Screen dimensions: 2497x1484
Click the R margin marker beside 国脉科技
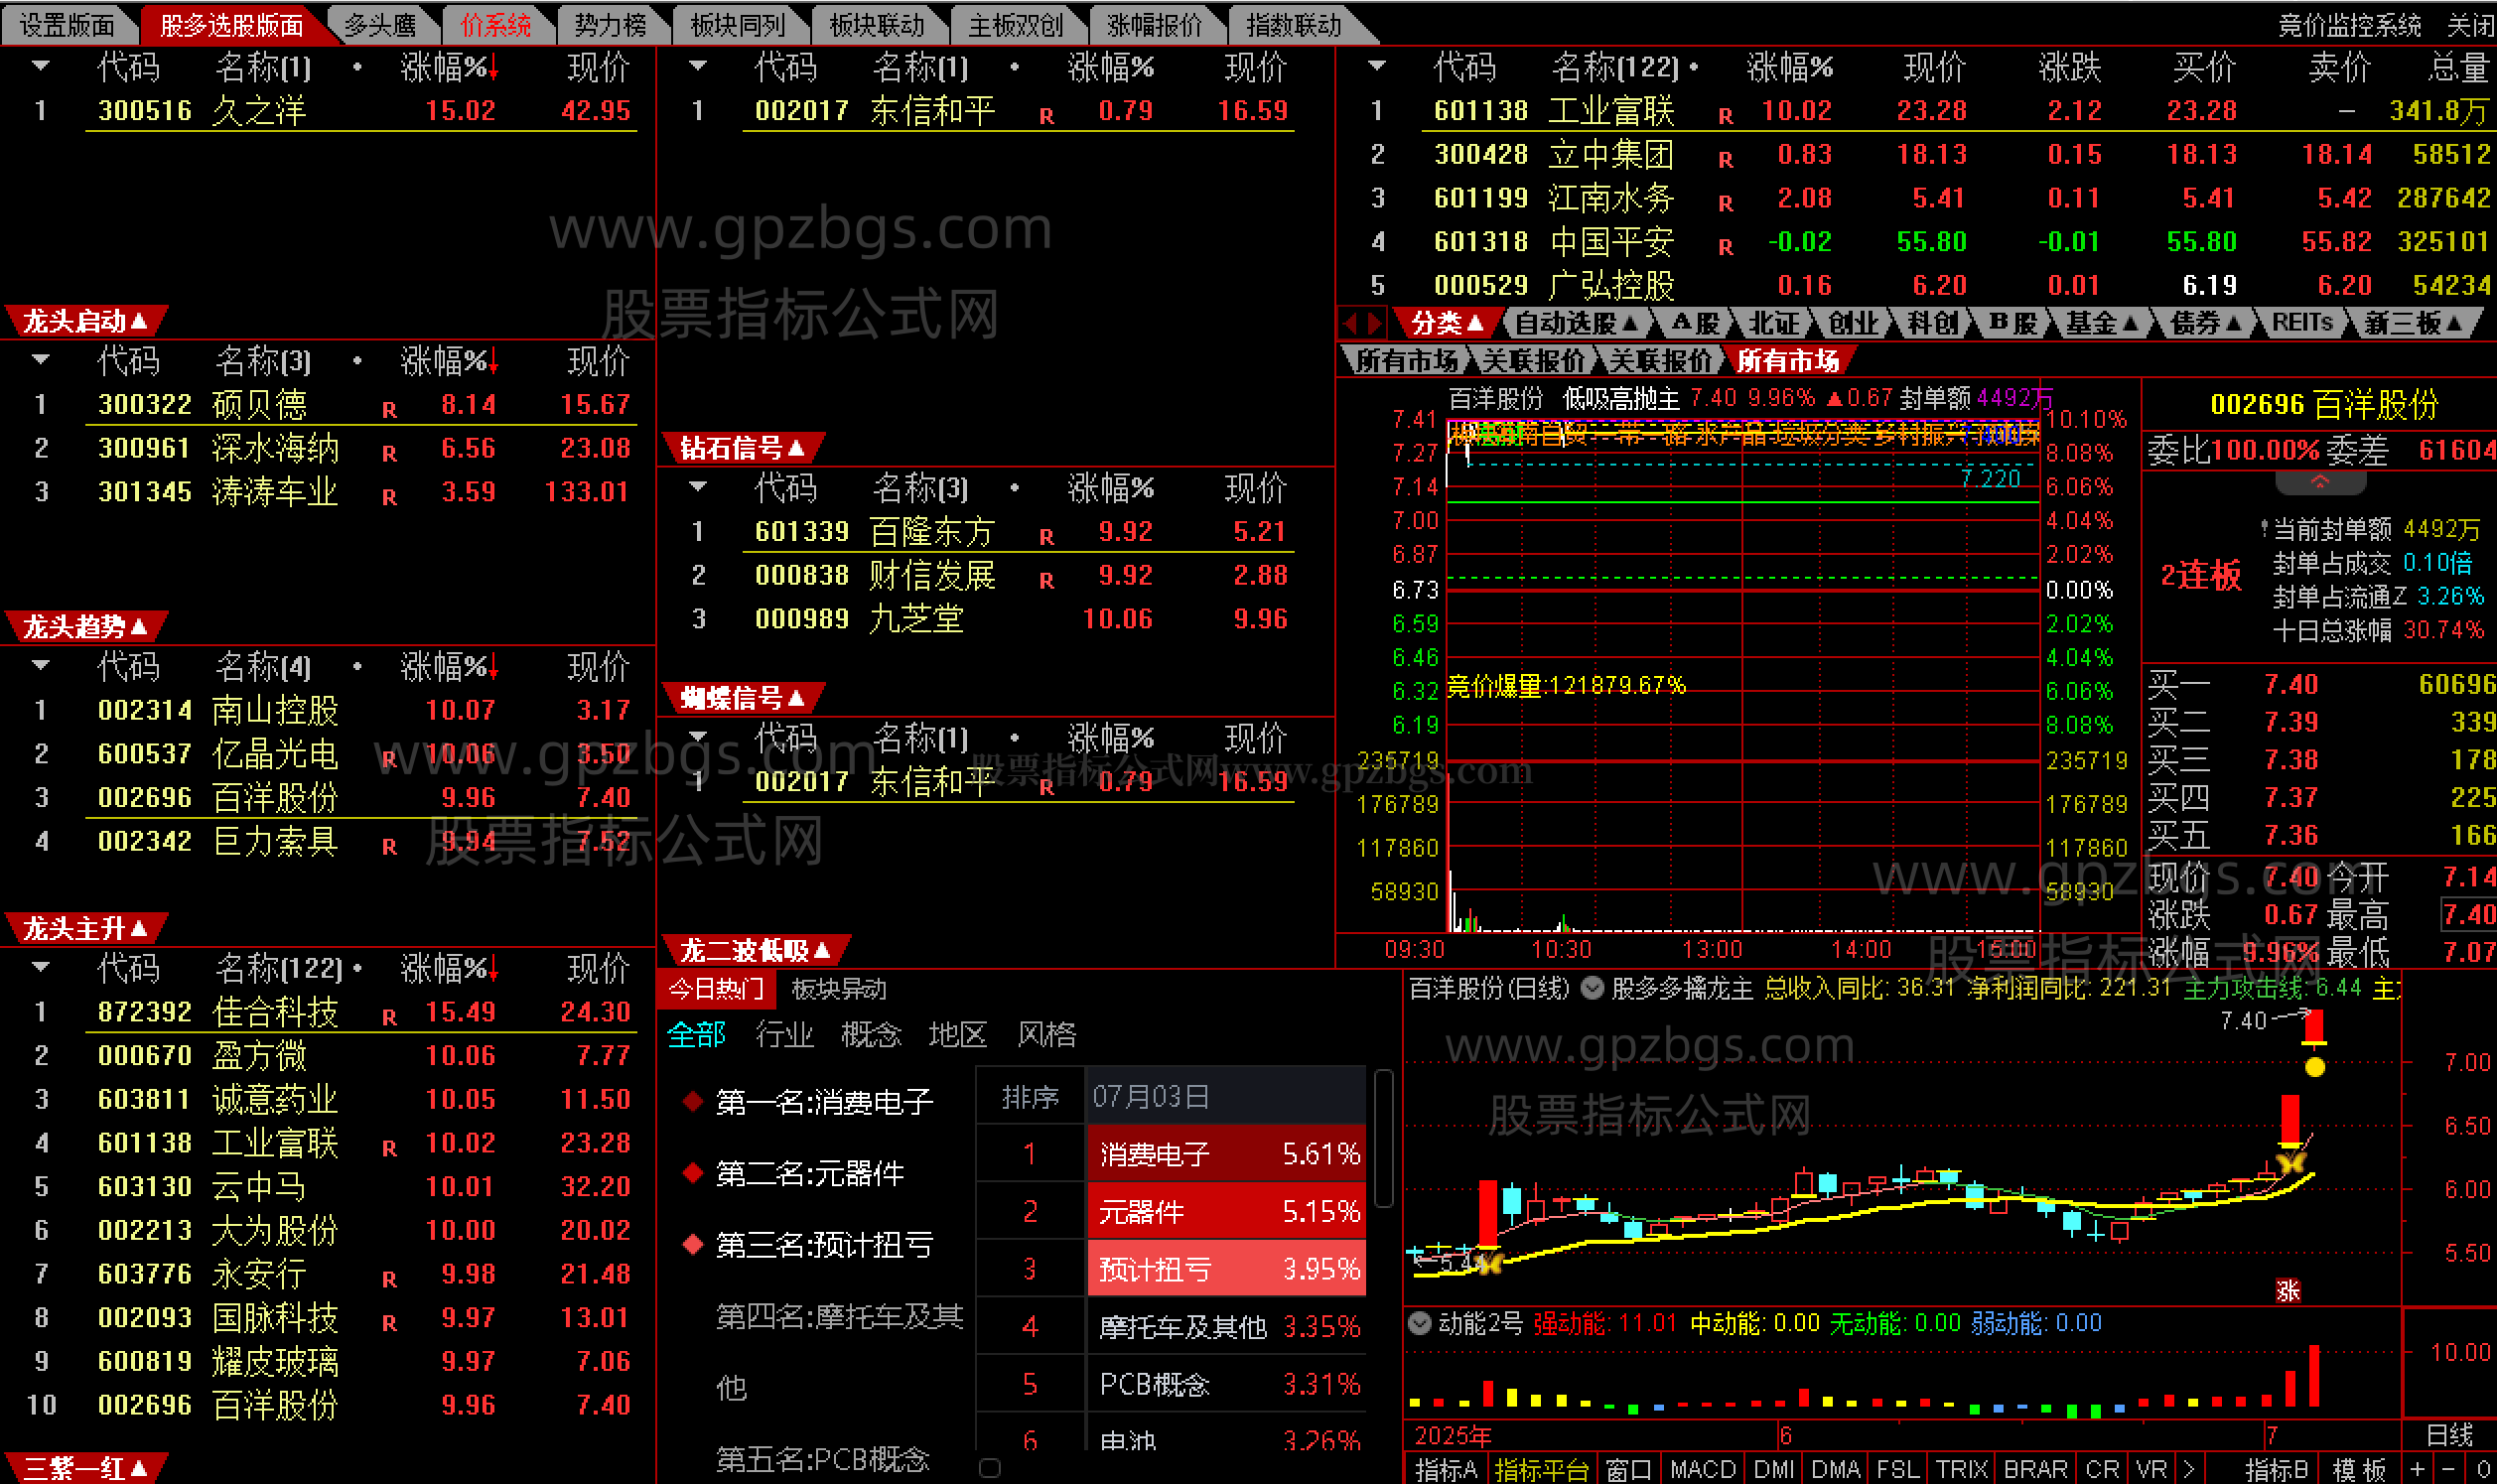click(x=389, y=1324)
